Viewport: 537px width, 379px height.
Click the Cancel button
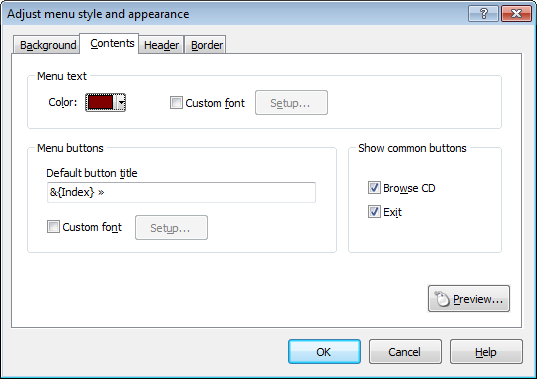point(405,352)
